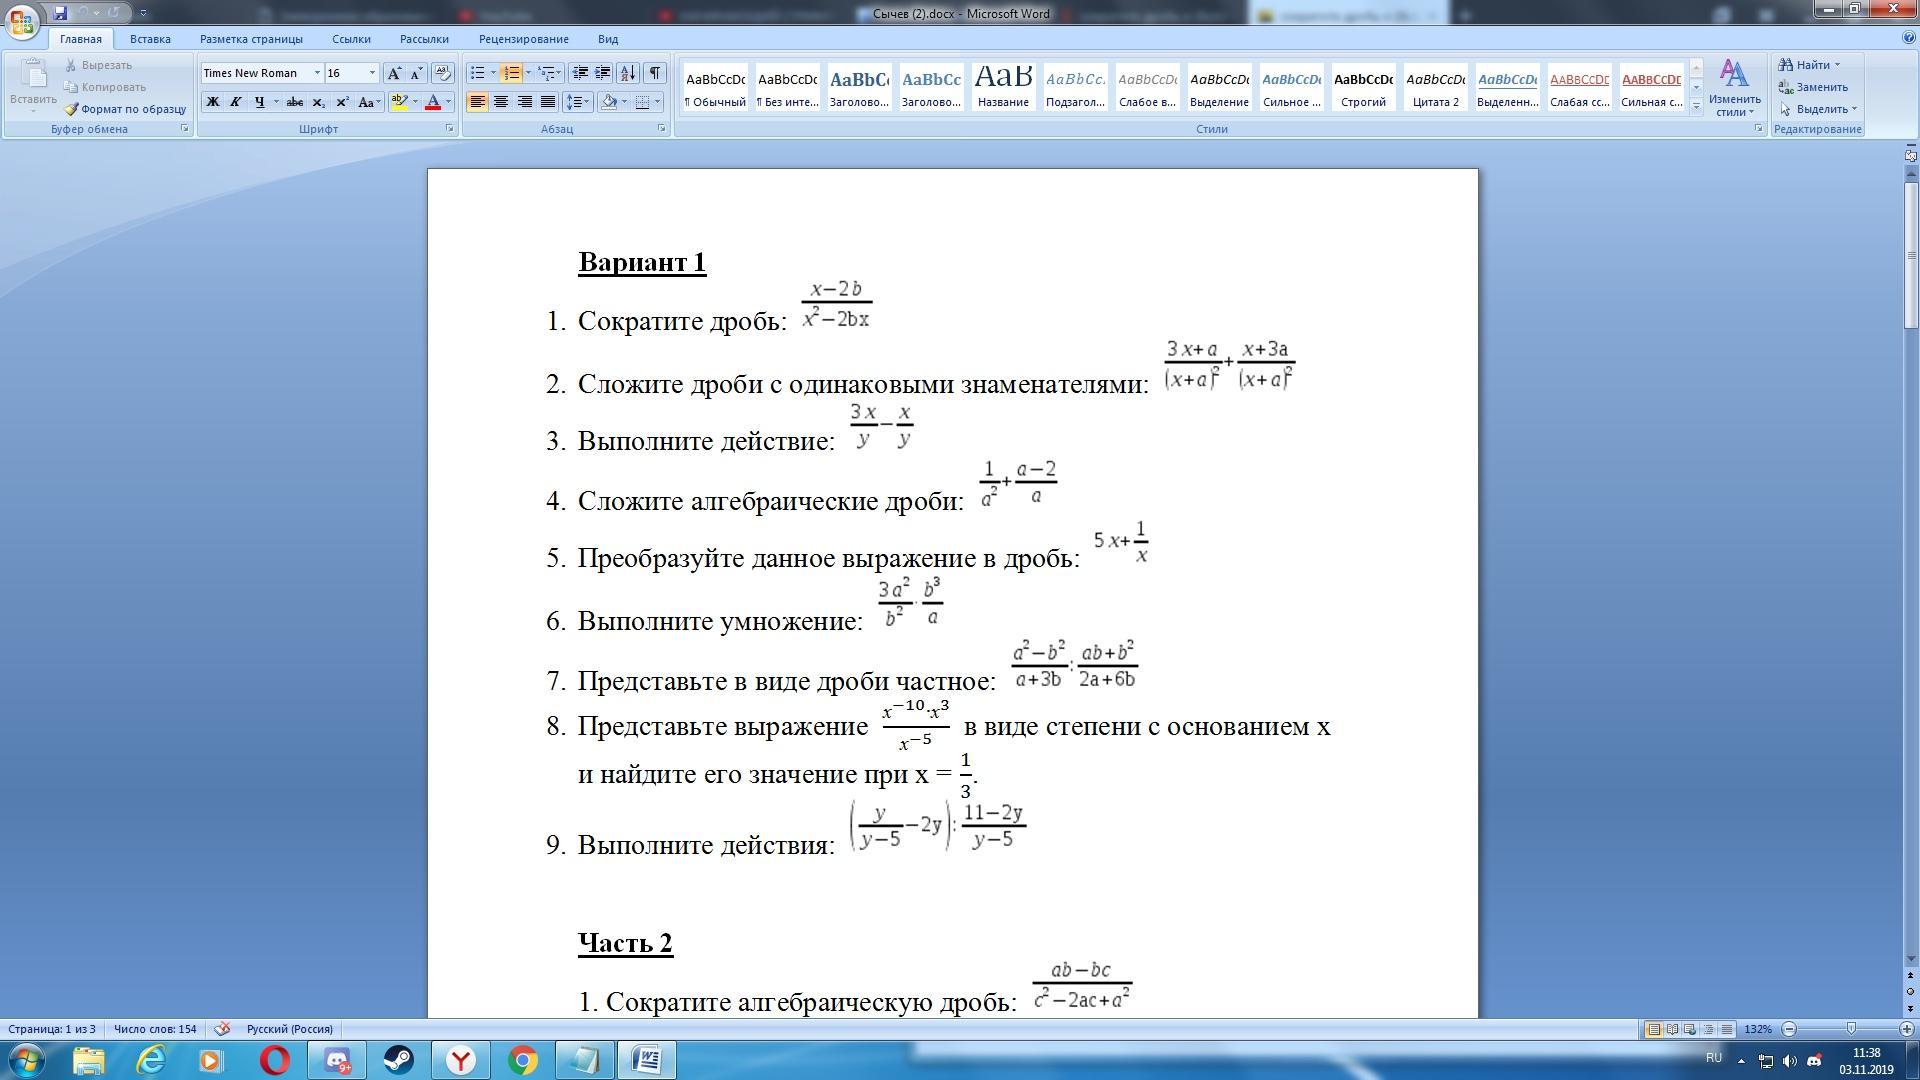
Task: Click the superscript icon
Action: [x=342, y=102]
